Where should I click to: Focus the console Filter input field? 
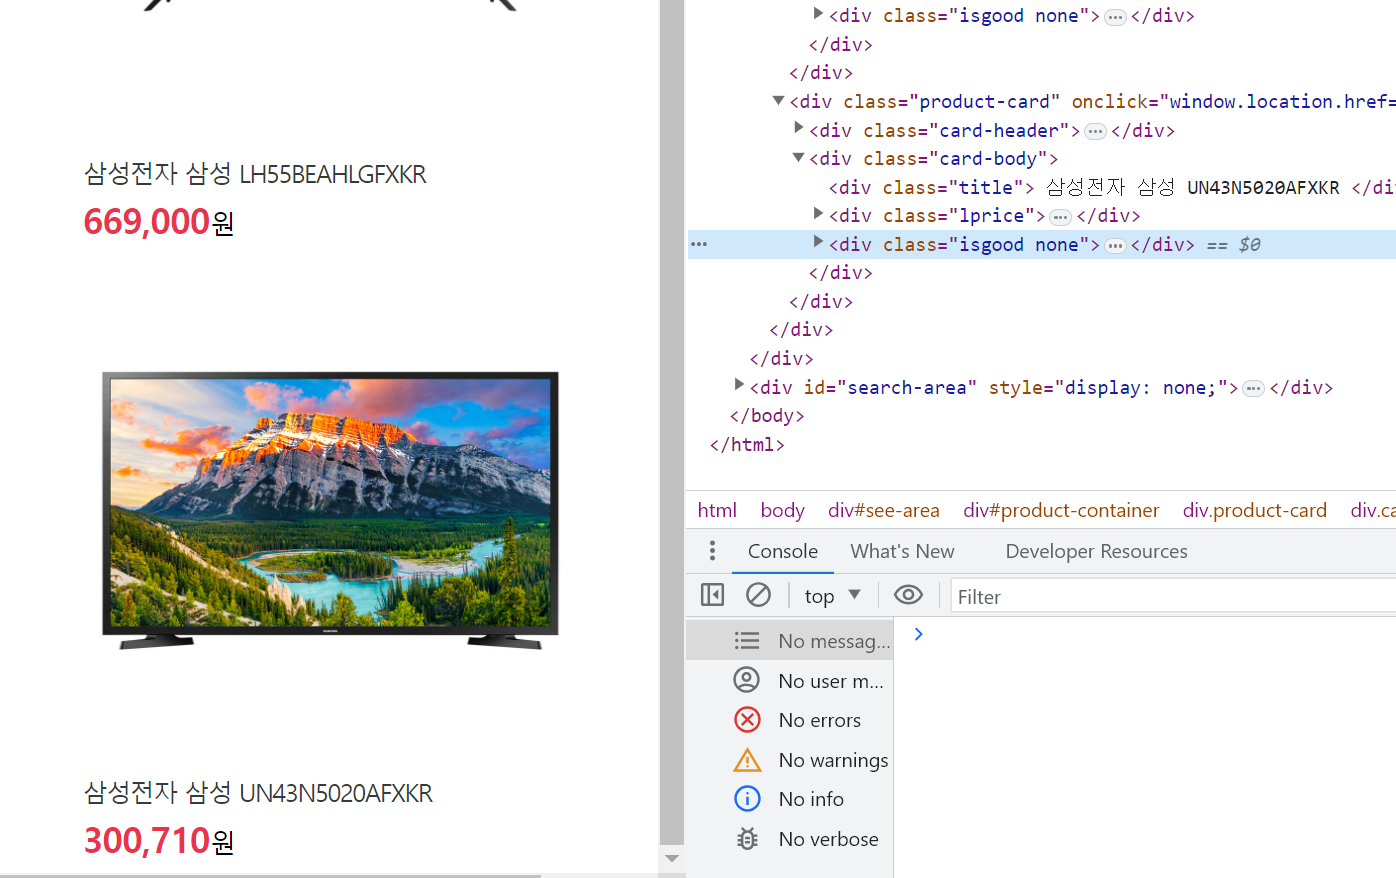1173,597
